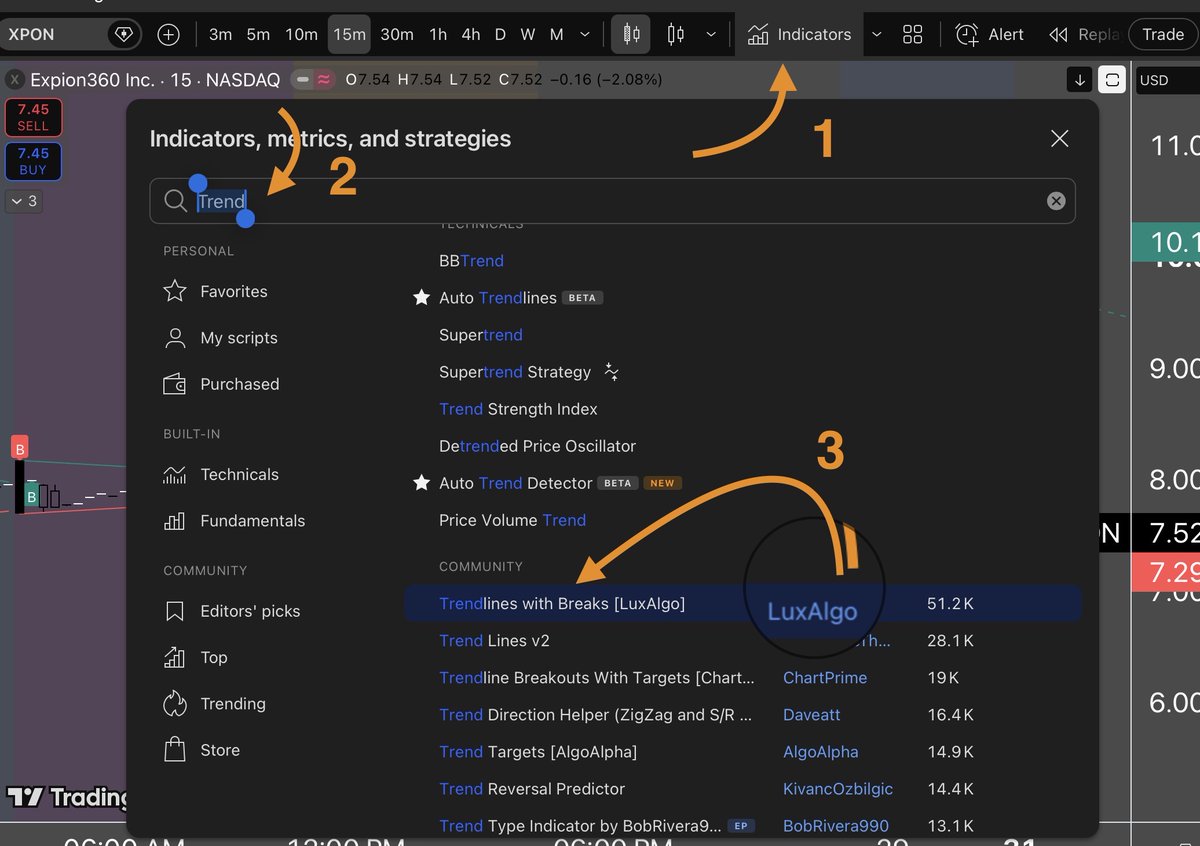Image resolution: width=1200 pixels, height=846 pixels.
Task: Start bar Replay mode
Action: [1083, 34]
